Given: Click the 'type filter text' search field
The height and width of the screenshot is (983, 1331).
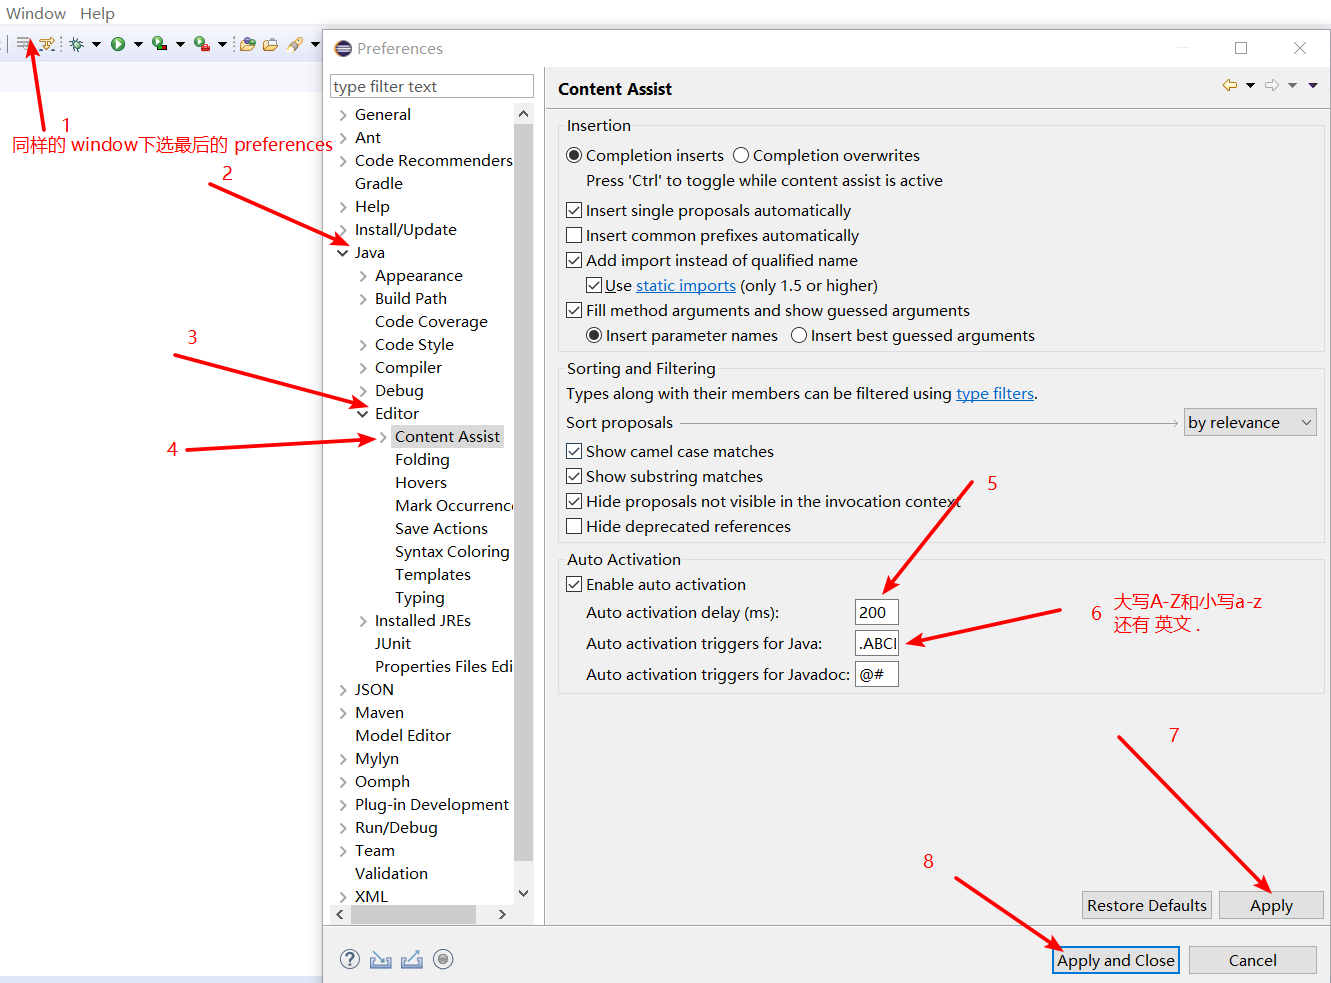Looking at the screenshot, I should 431,86.
